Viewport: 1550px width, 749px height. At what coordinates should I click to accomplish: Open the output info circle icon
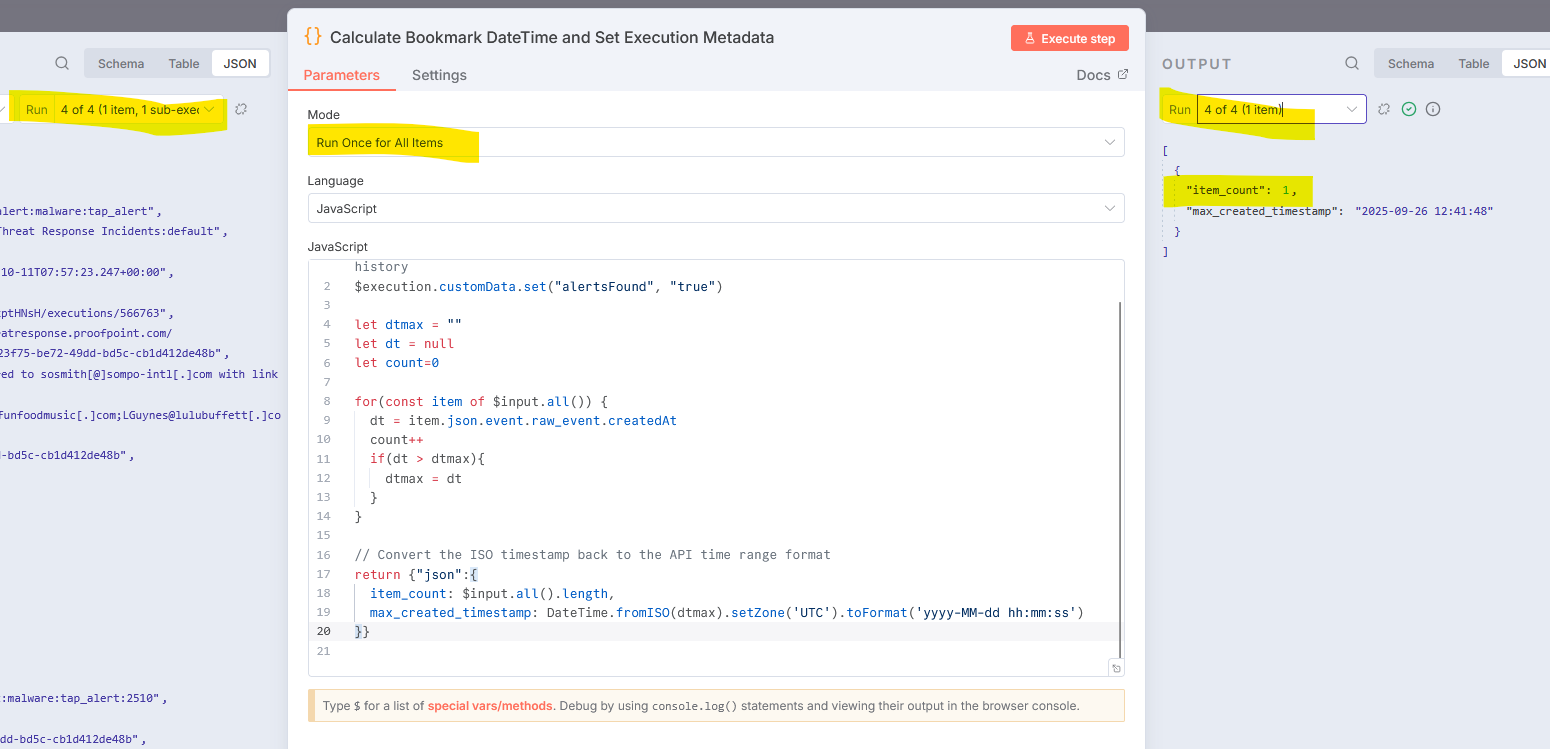tap(1433, 109)
